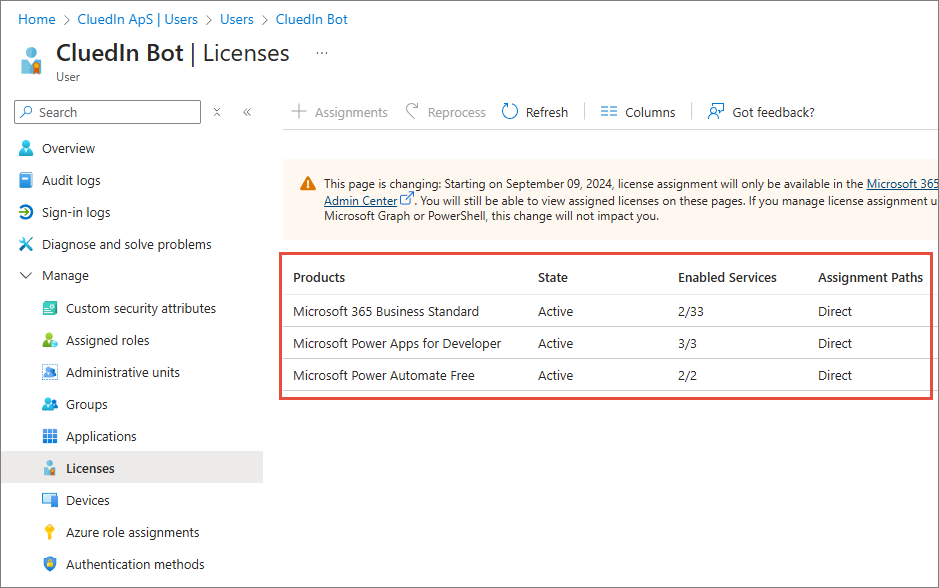Image resolution: width=939 pixels, height=588 pixels.
Task: Click the Reprocess icon
Action: coord(411,111)
